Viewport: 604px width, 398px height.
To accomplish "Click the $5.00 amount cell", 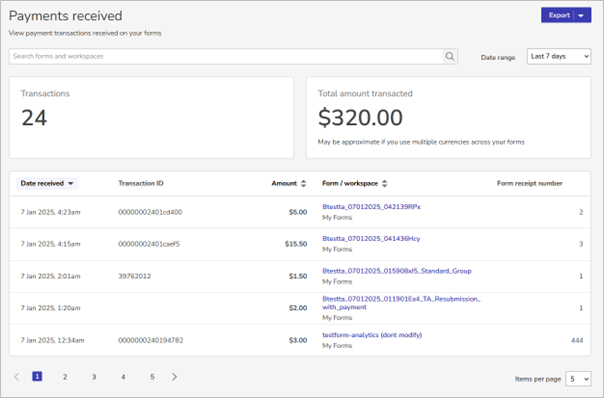I will [x=298, y=212].
